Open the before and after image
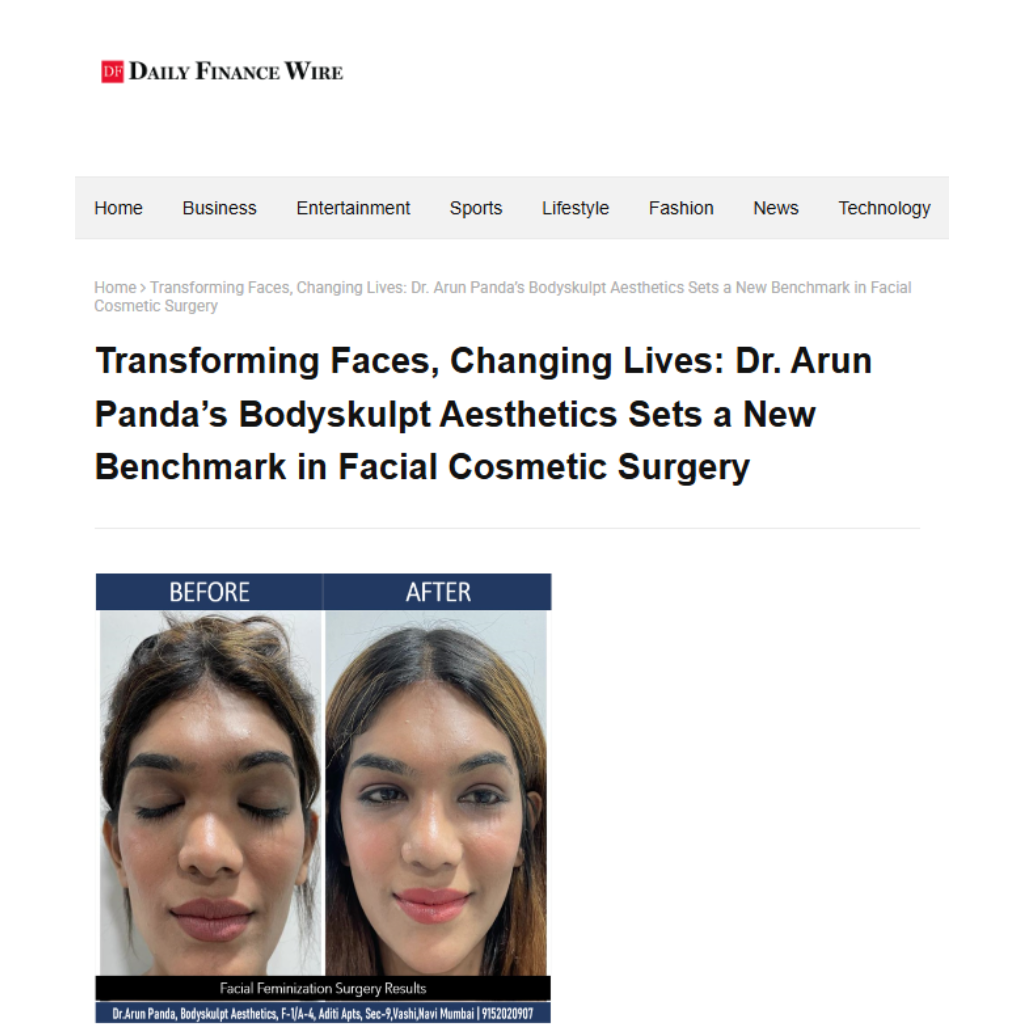 [323, 798]
